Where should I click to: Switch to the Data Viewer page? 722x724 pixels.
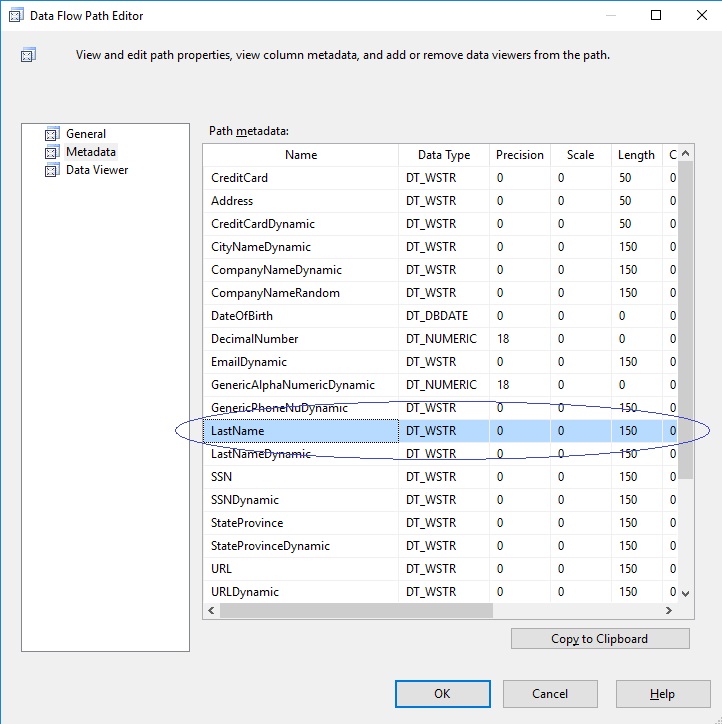click(x=97, y=169)
